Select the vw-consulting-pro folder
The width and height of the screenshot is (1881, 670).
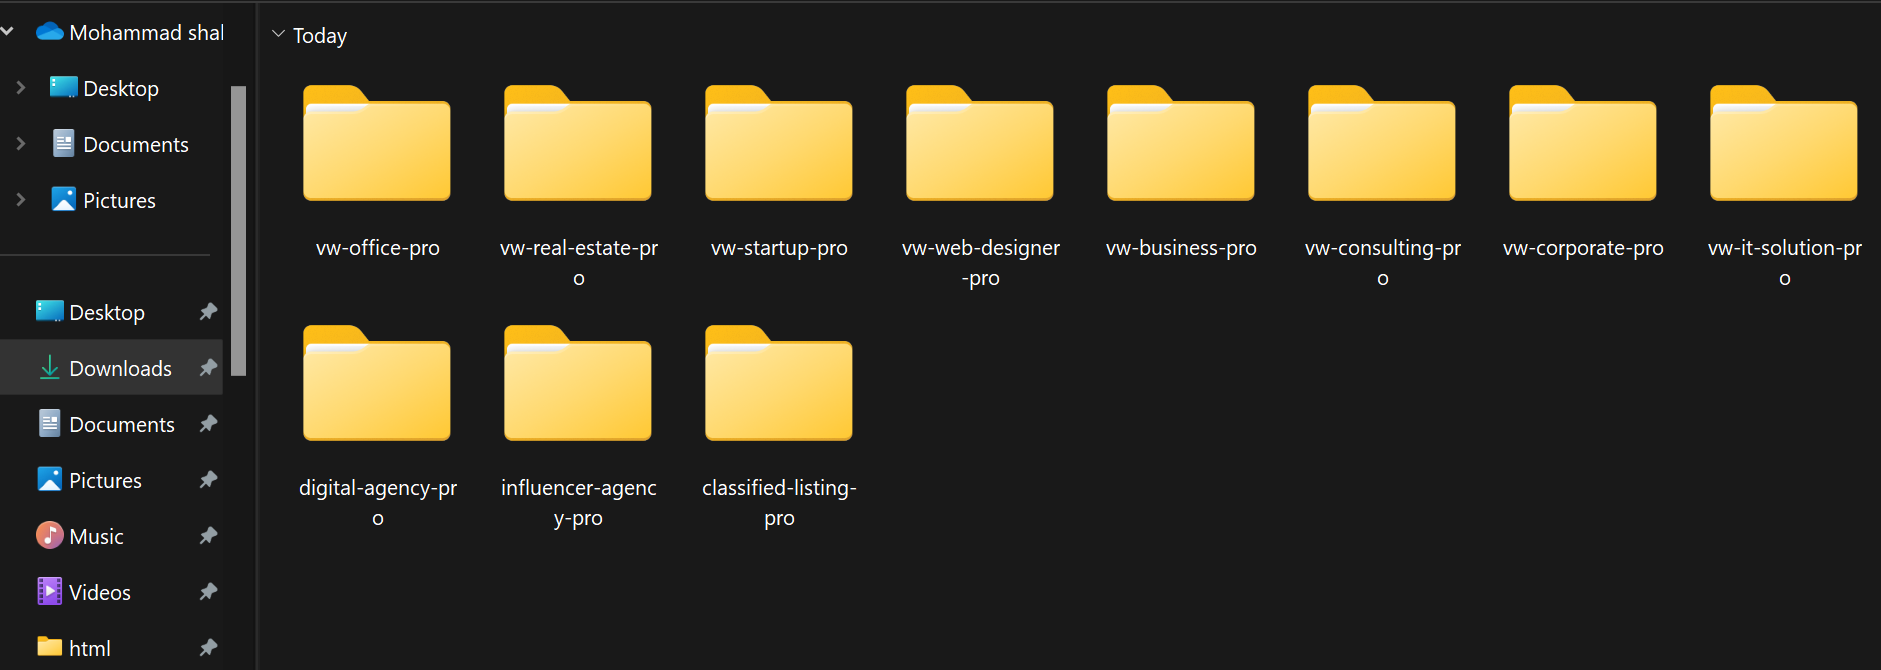(1382, 145)
